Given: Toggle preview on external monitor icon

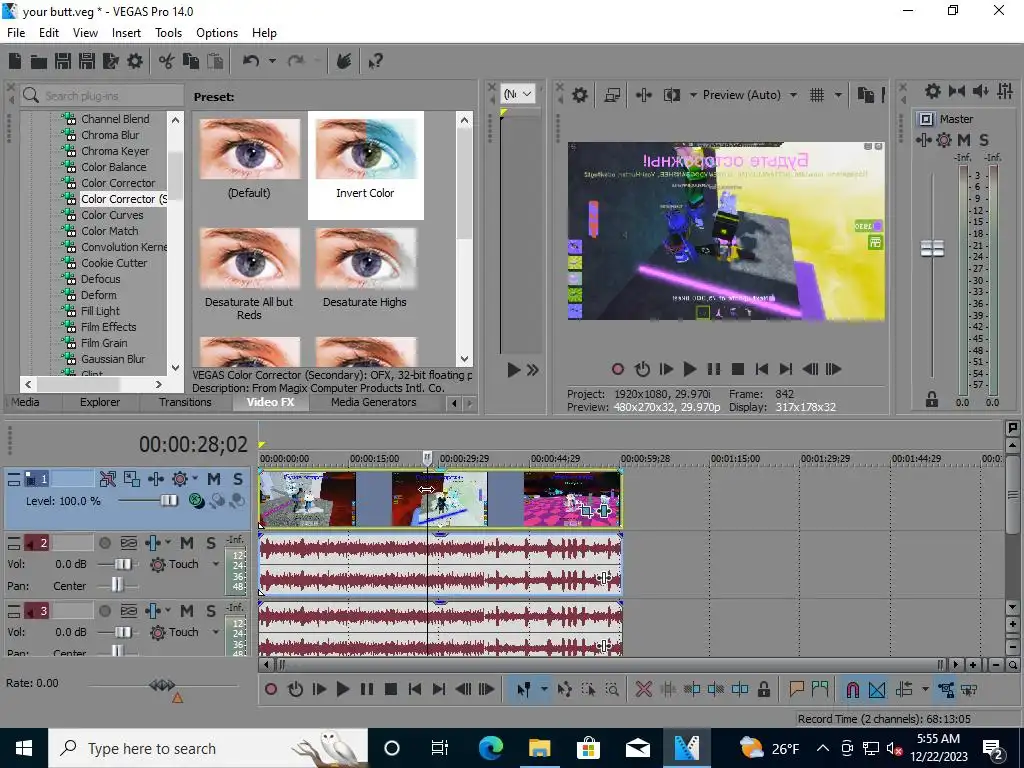Looking at the screenshot, I should (612, 95).
